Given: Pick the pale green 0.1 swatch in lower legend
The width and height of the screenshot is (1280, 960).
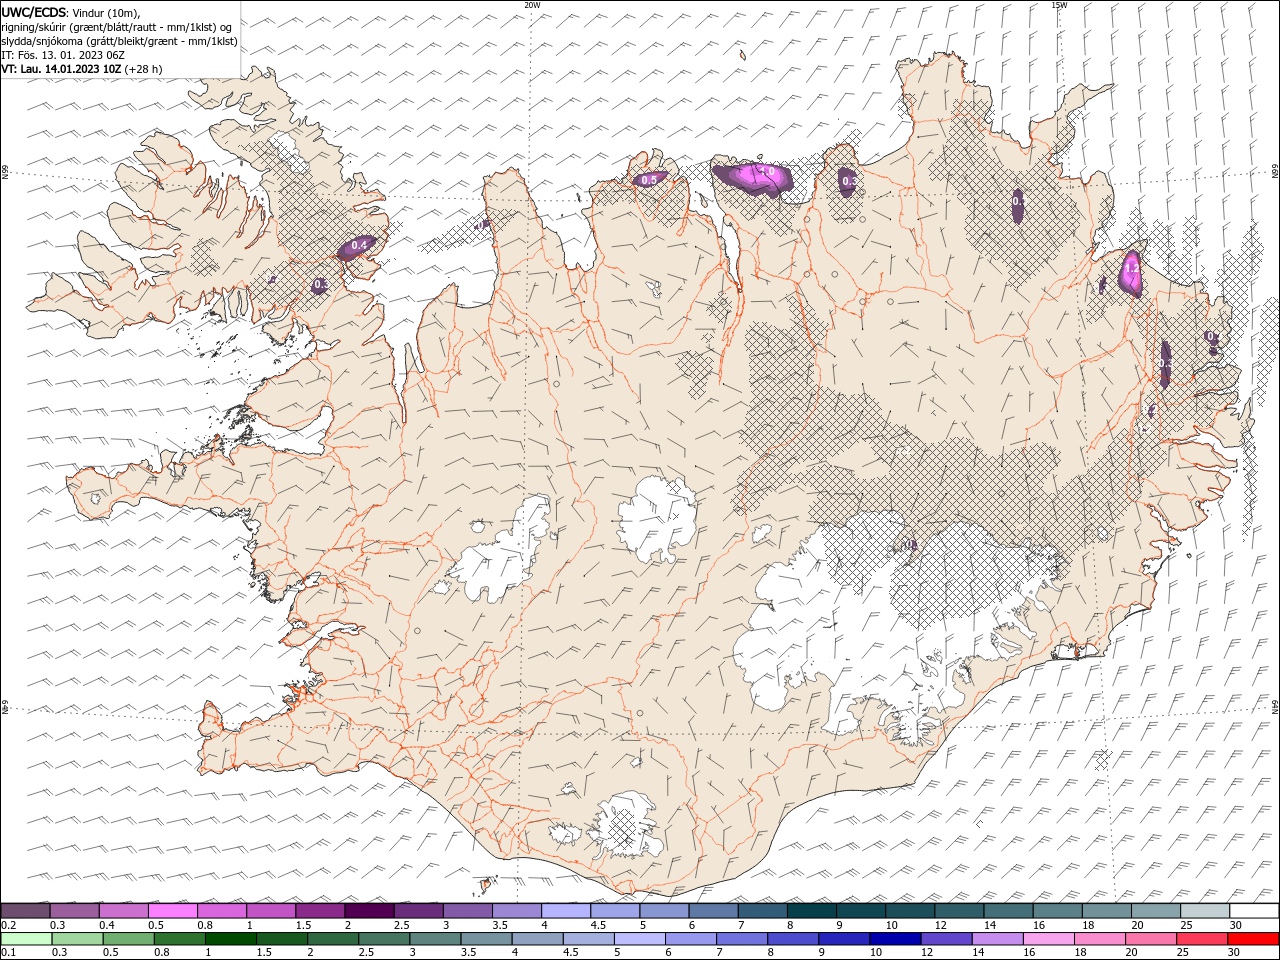Looking at the screenshot, I should 27,939.
